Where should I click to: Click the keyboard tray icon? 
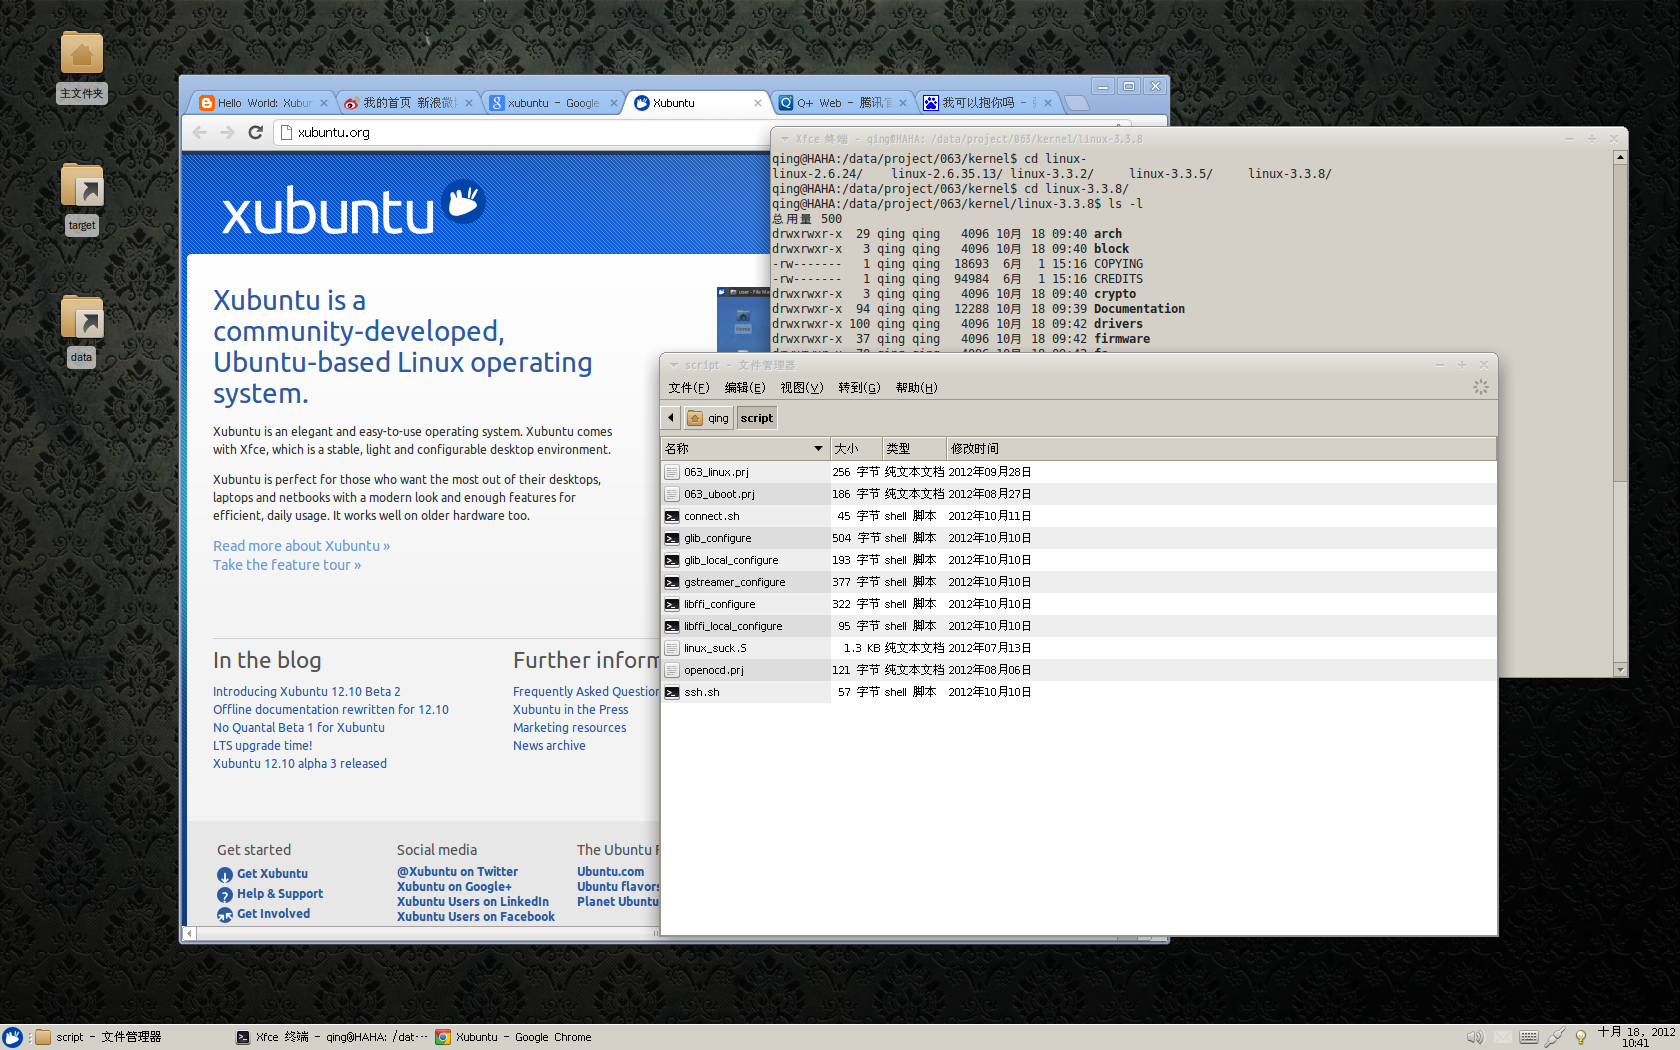(x=1529, y=1037)
